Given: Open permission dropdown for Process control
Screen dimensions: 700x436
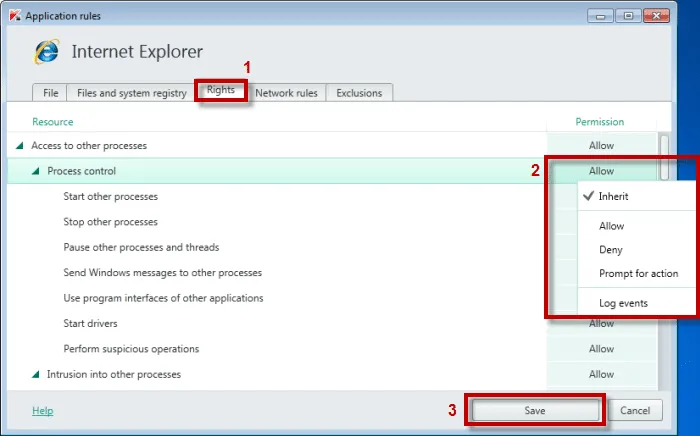Looking at the screenshot, I should pyautogui.click(x=601, y=171).
